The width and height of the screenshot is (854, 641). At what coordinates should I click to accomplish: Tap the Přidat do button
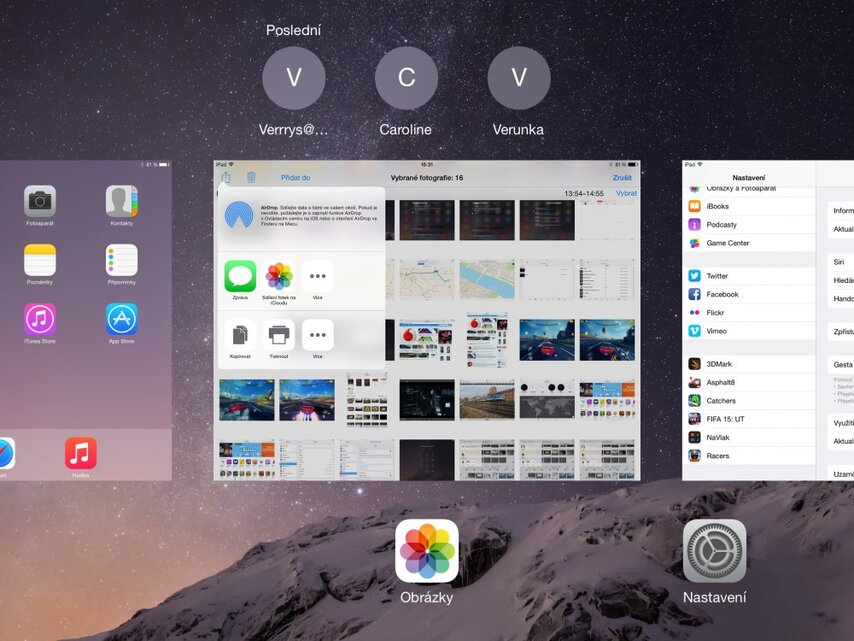294,177
